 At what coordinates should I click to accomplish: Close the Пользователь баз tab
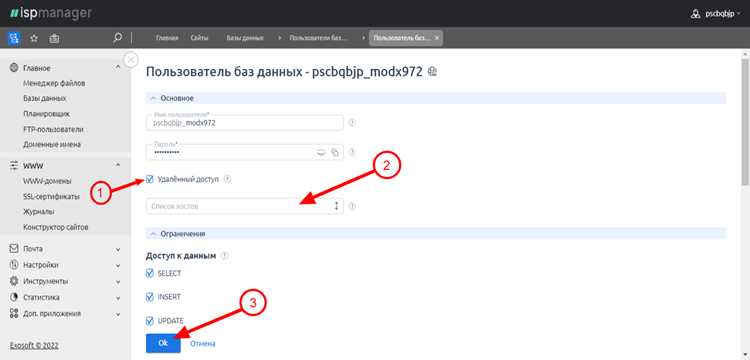(x=436, y=38)
